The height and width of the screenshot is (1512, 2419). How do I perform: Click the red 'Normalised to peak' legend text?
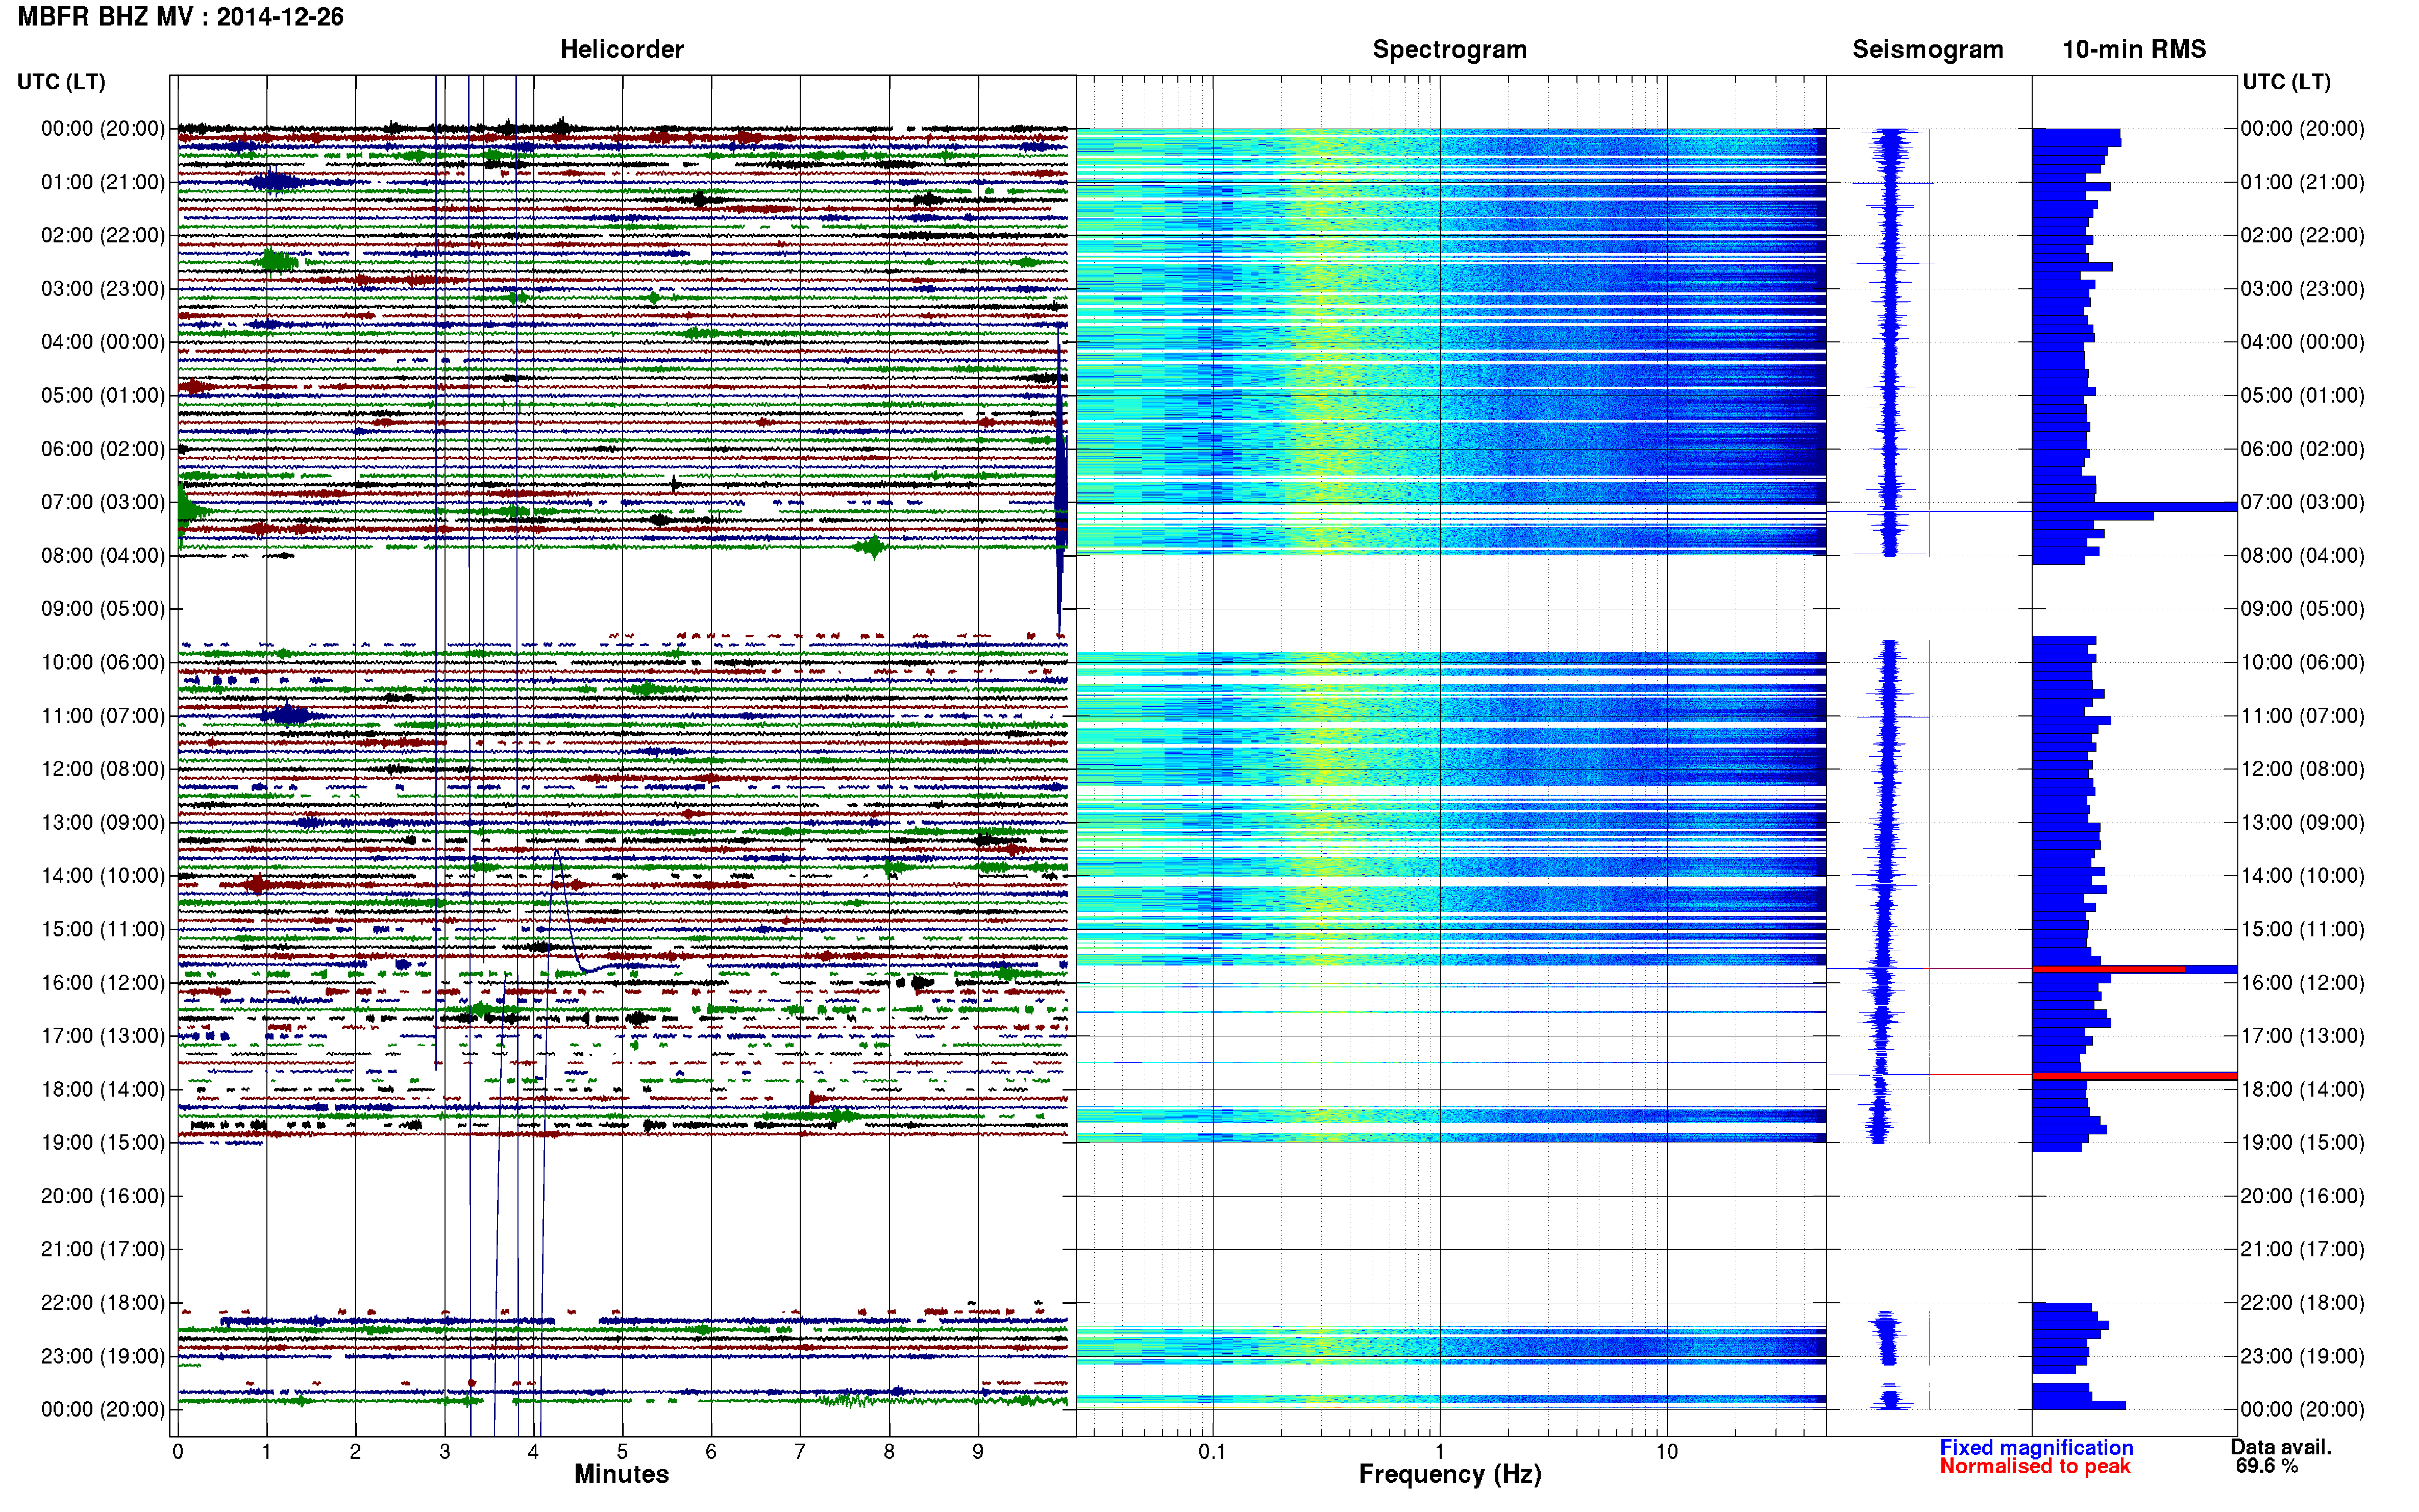[x=2034, y=1467]
